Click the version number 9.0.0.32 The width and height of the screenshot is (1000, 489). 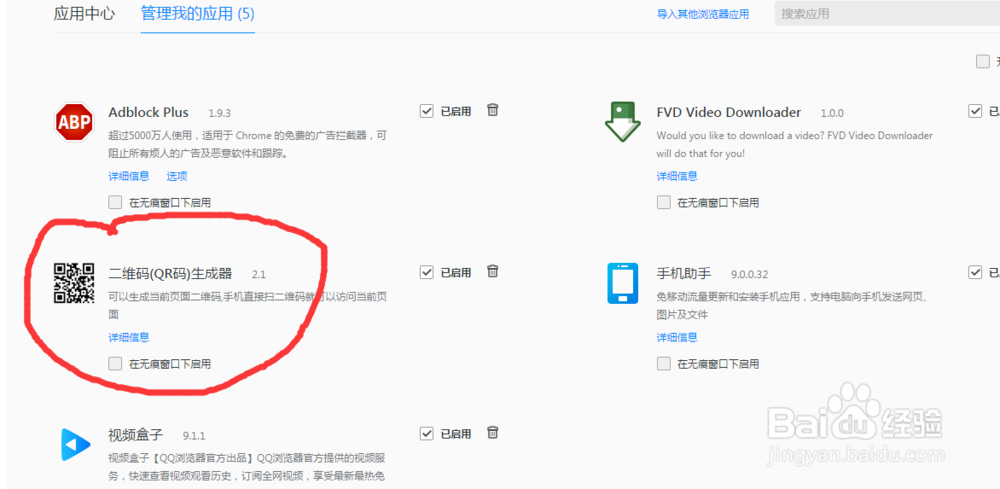(x=749, y=275)
